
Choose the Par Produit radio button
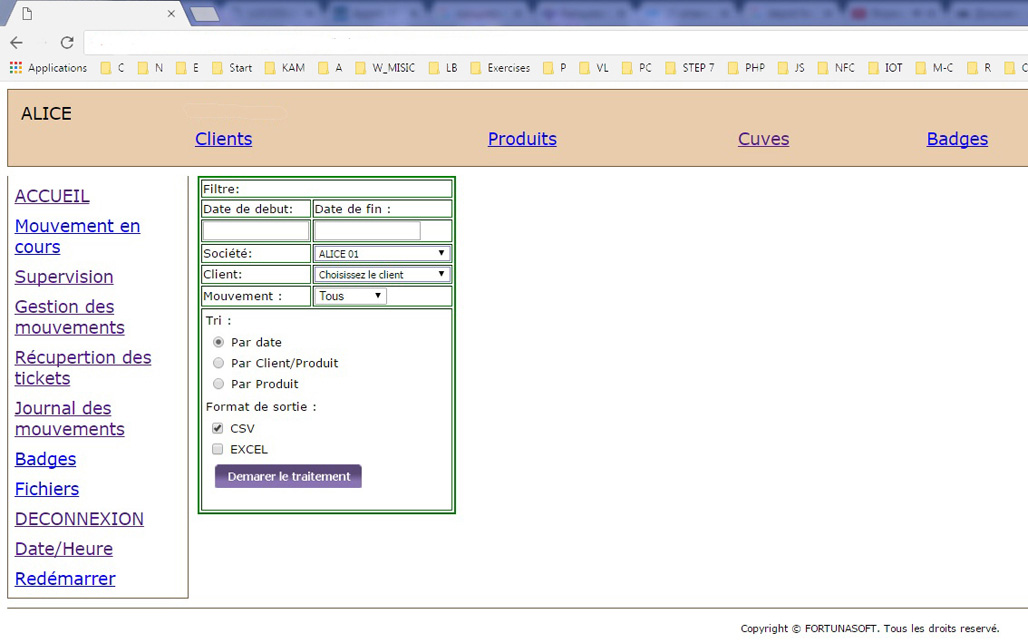coord(218,384)
